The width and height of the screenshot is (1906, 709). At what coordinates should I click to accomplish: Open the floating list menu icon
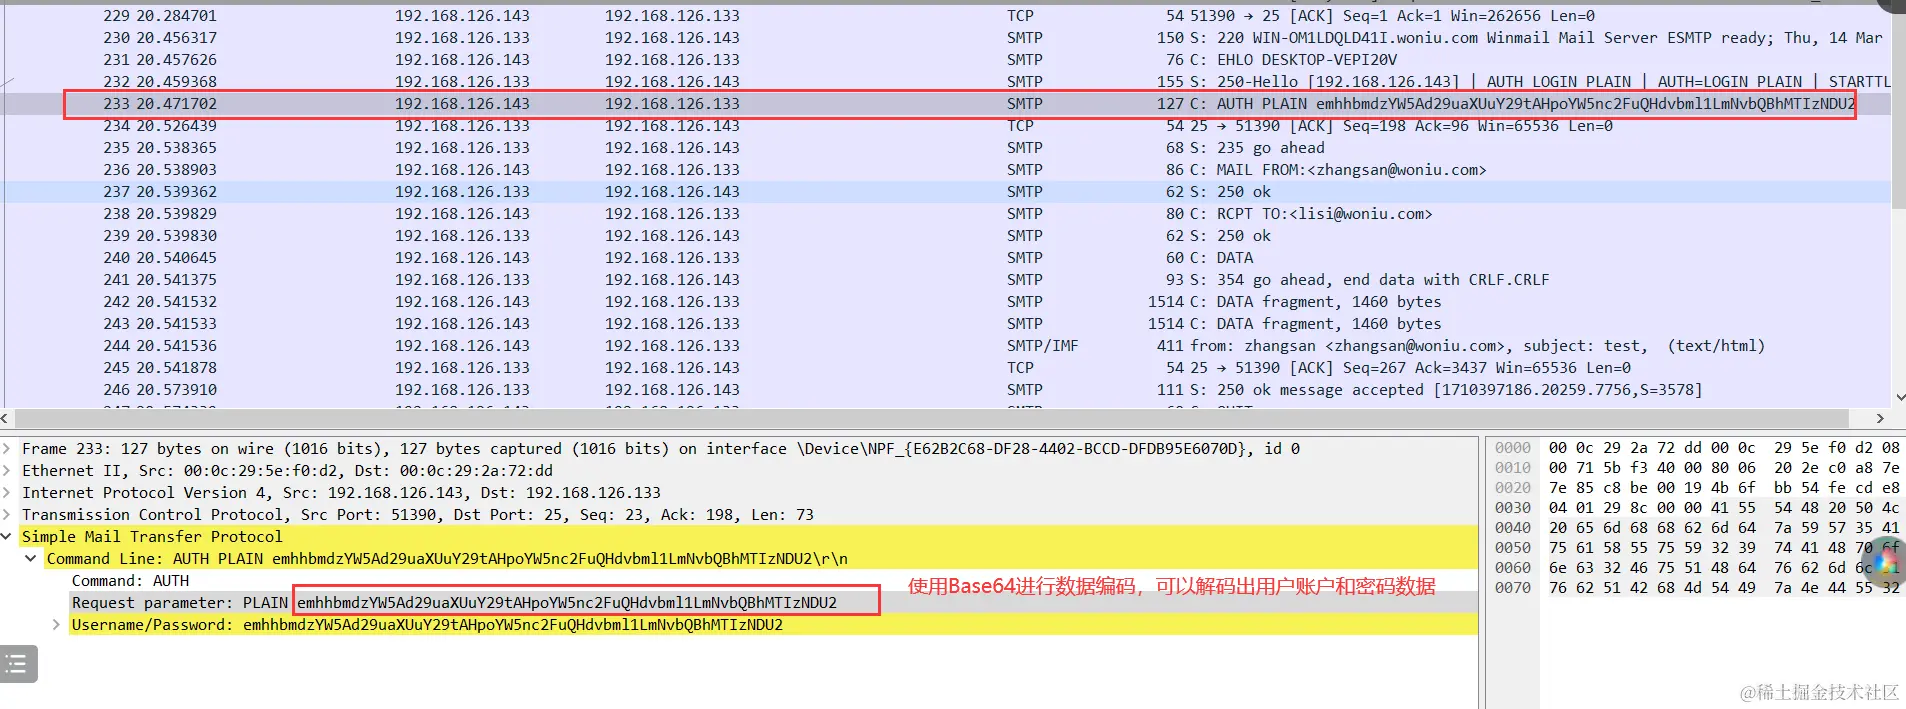point(17,664)
